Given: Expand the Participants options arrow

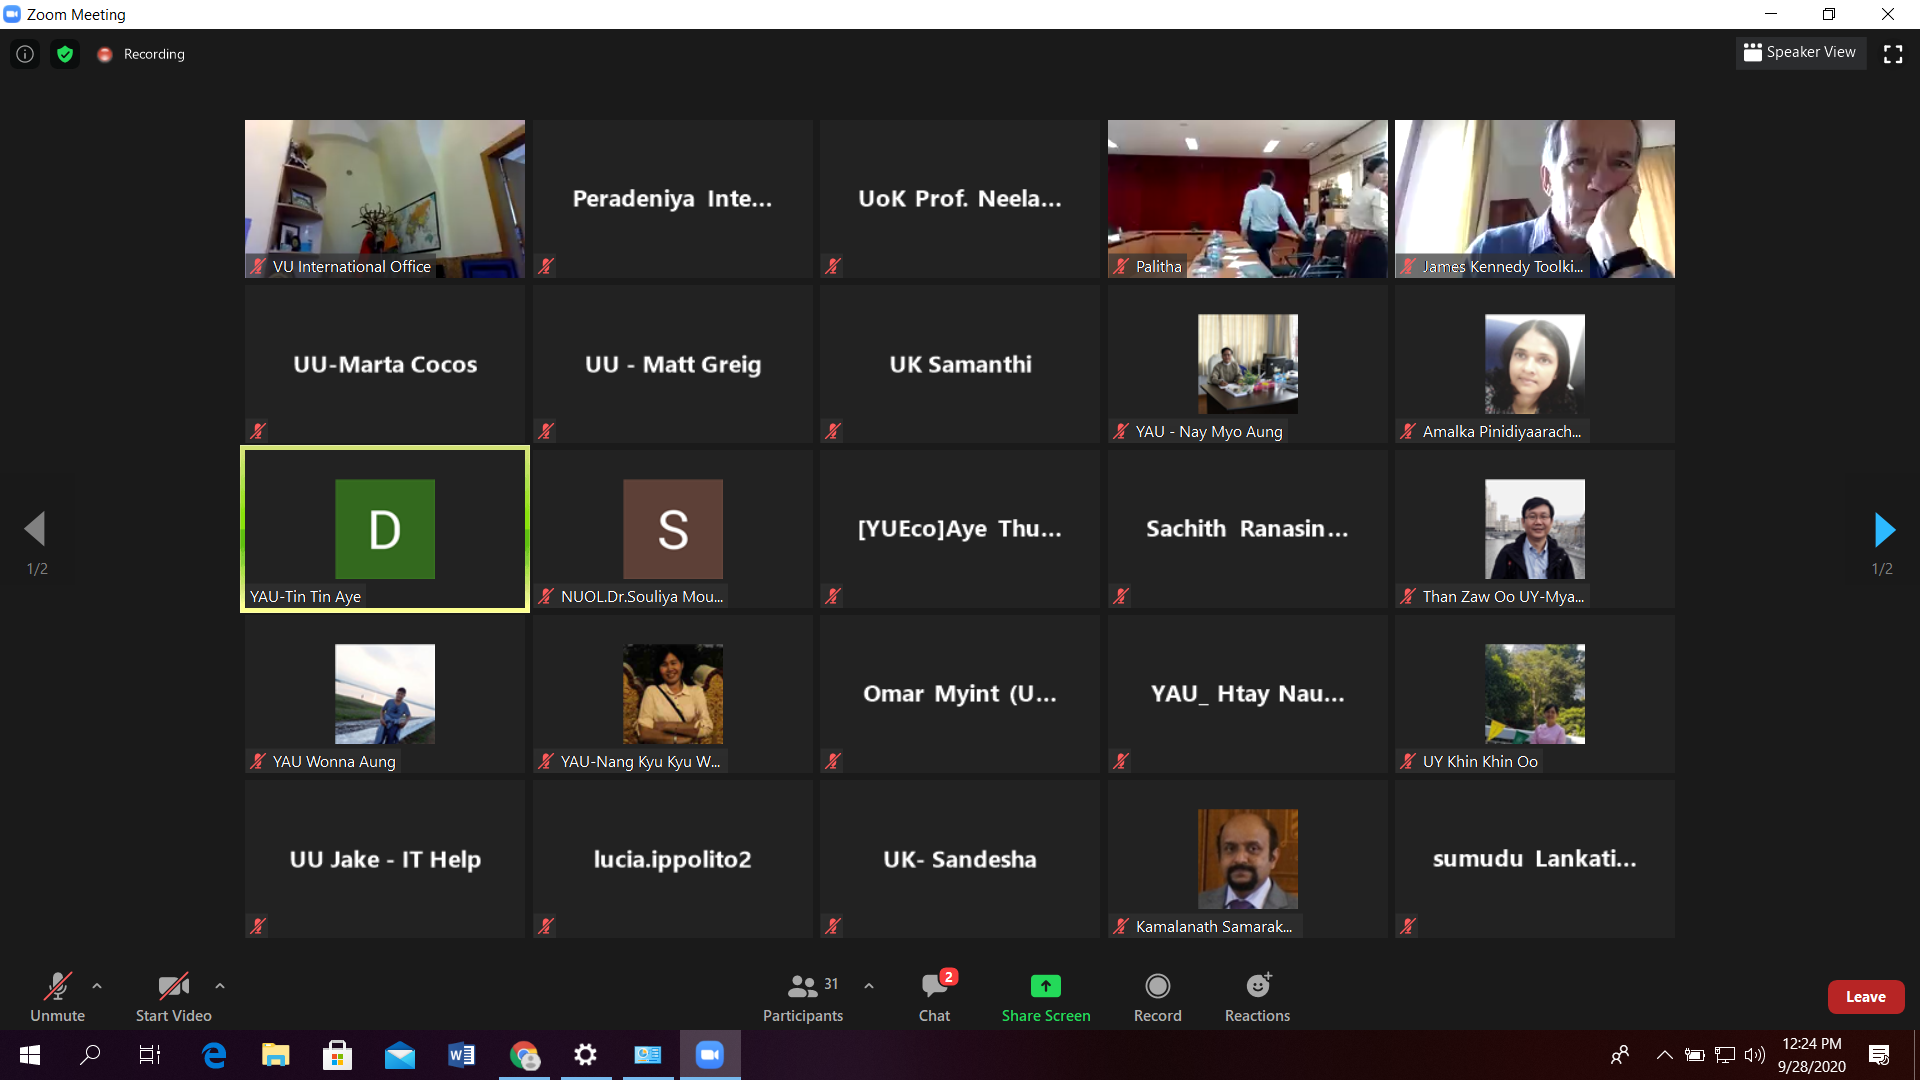Looking at the screenshot, I should (x=869, y=986).
